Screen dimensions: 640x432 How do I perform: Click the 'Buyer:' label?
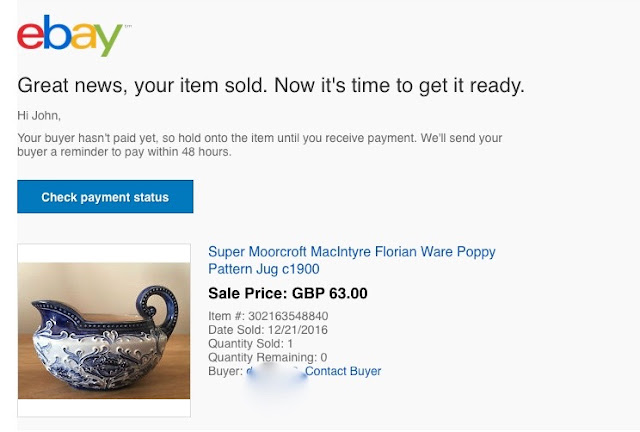pos(224,372)
